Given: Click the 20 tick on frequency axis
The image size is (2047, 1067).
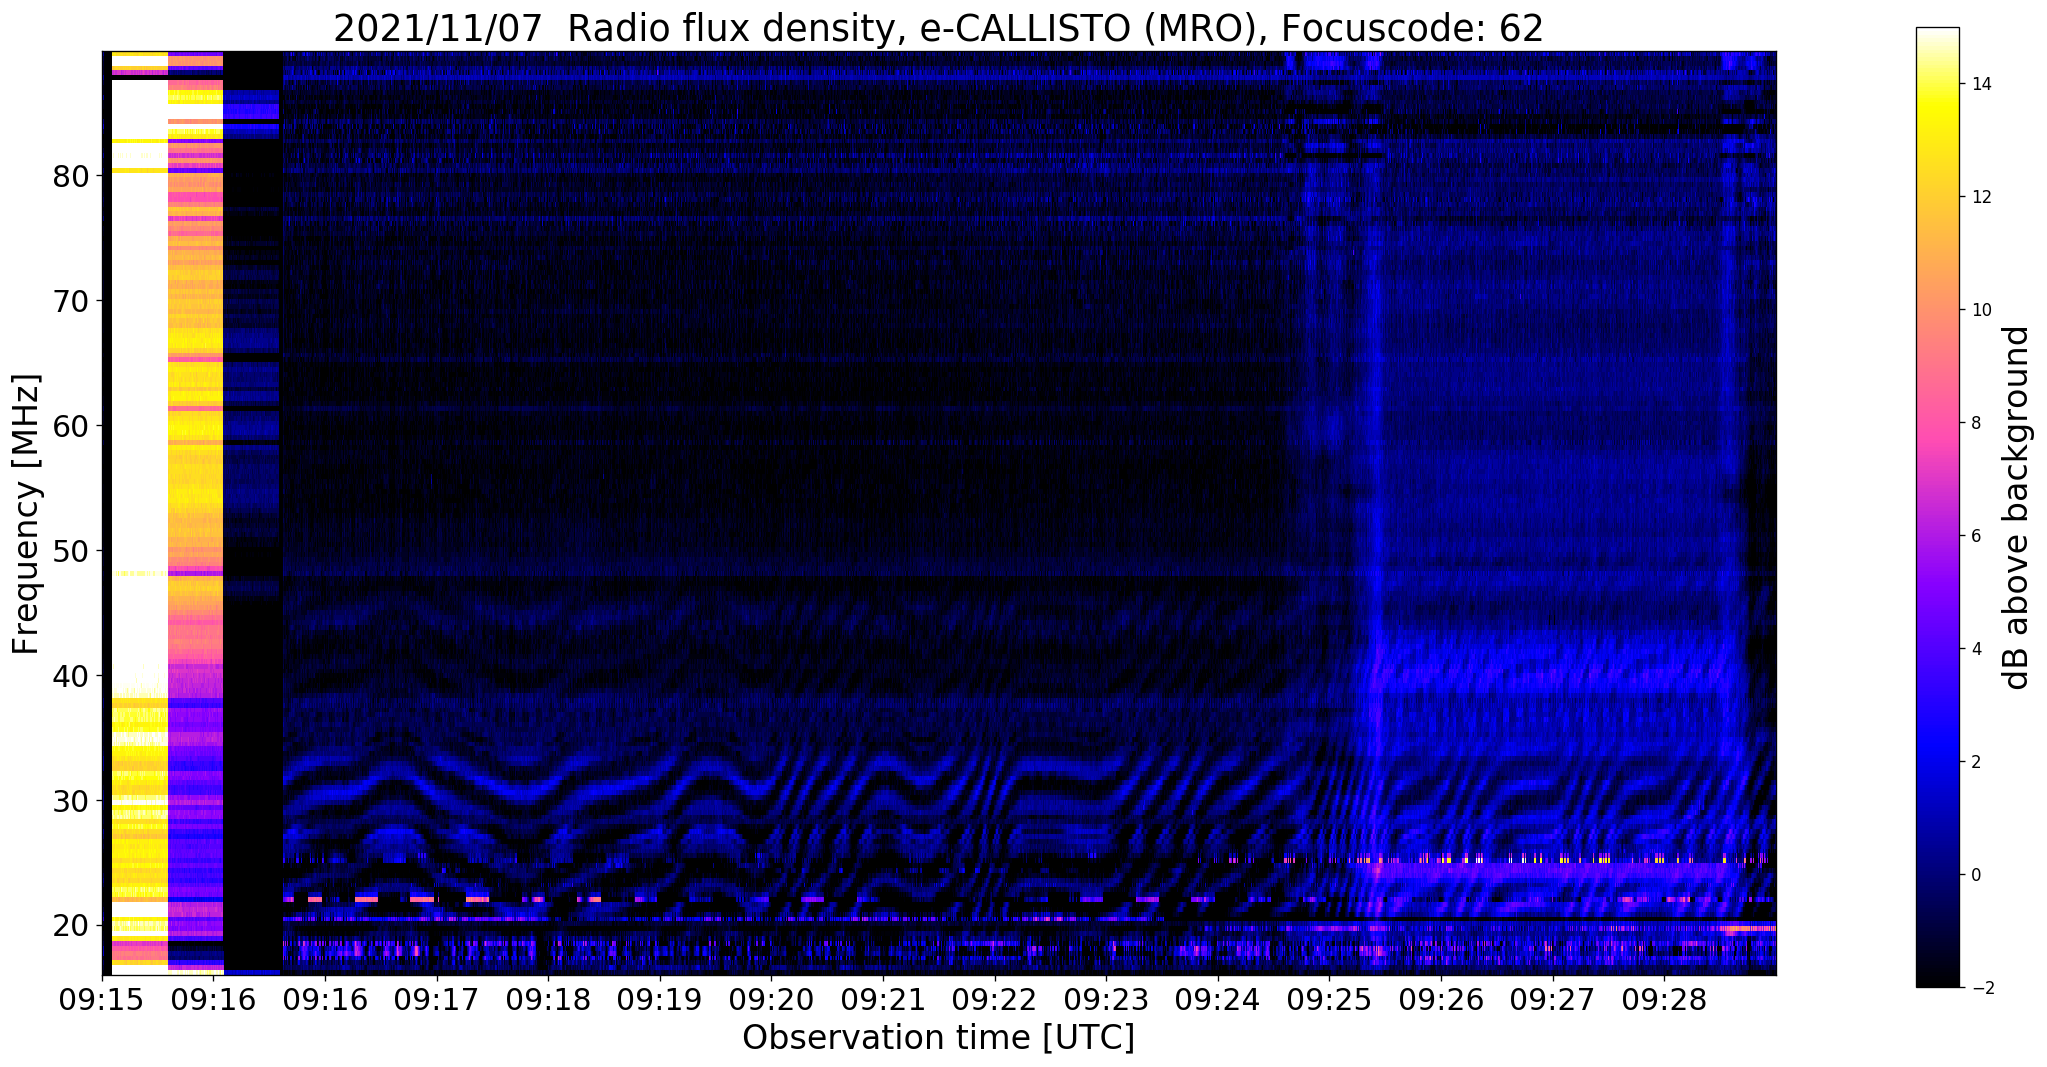Looking at the screenshot, I should click(x=70, y=926).
